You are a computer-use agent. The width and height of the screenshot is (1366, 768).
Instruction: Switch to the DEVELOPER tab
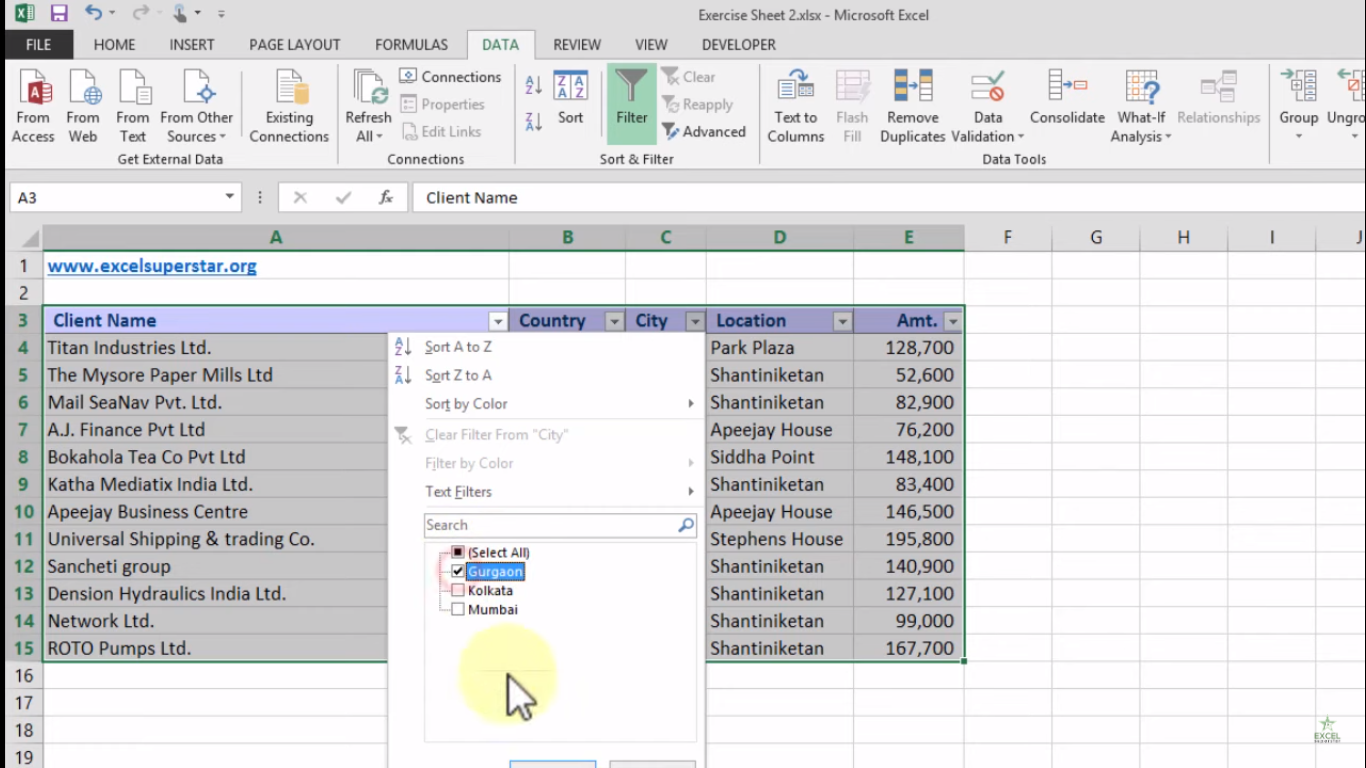point(739,44)
